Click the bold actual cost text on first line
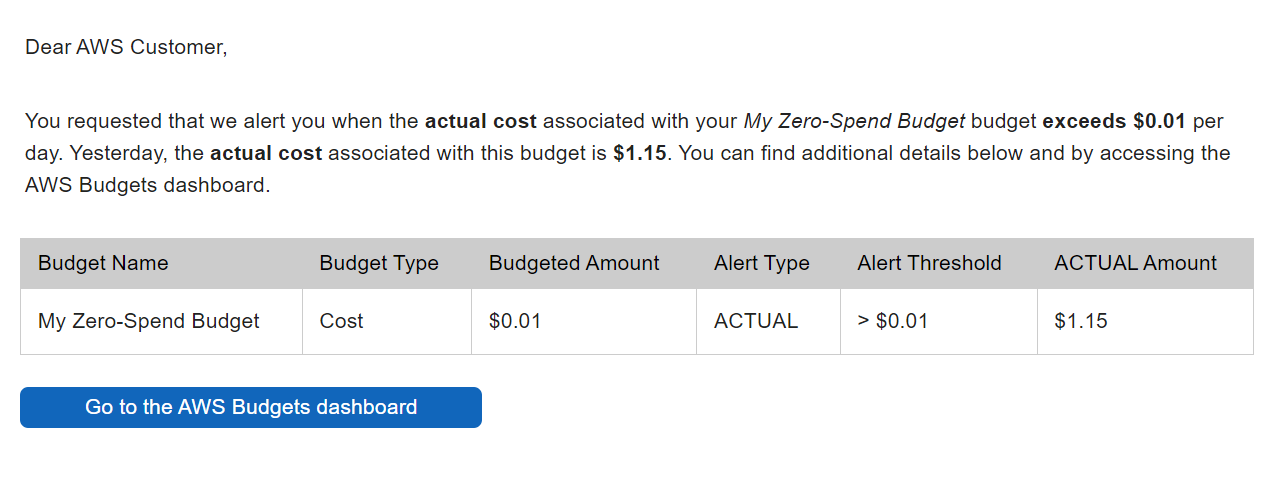This screenshot has width=1263, height=483. [x=481, y=122]
